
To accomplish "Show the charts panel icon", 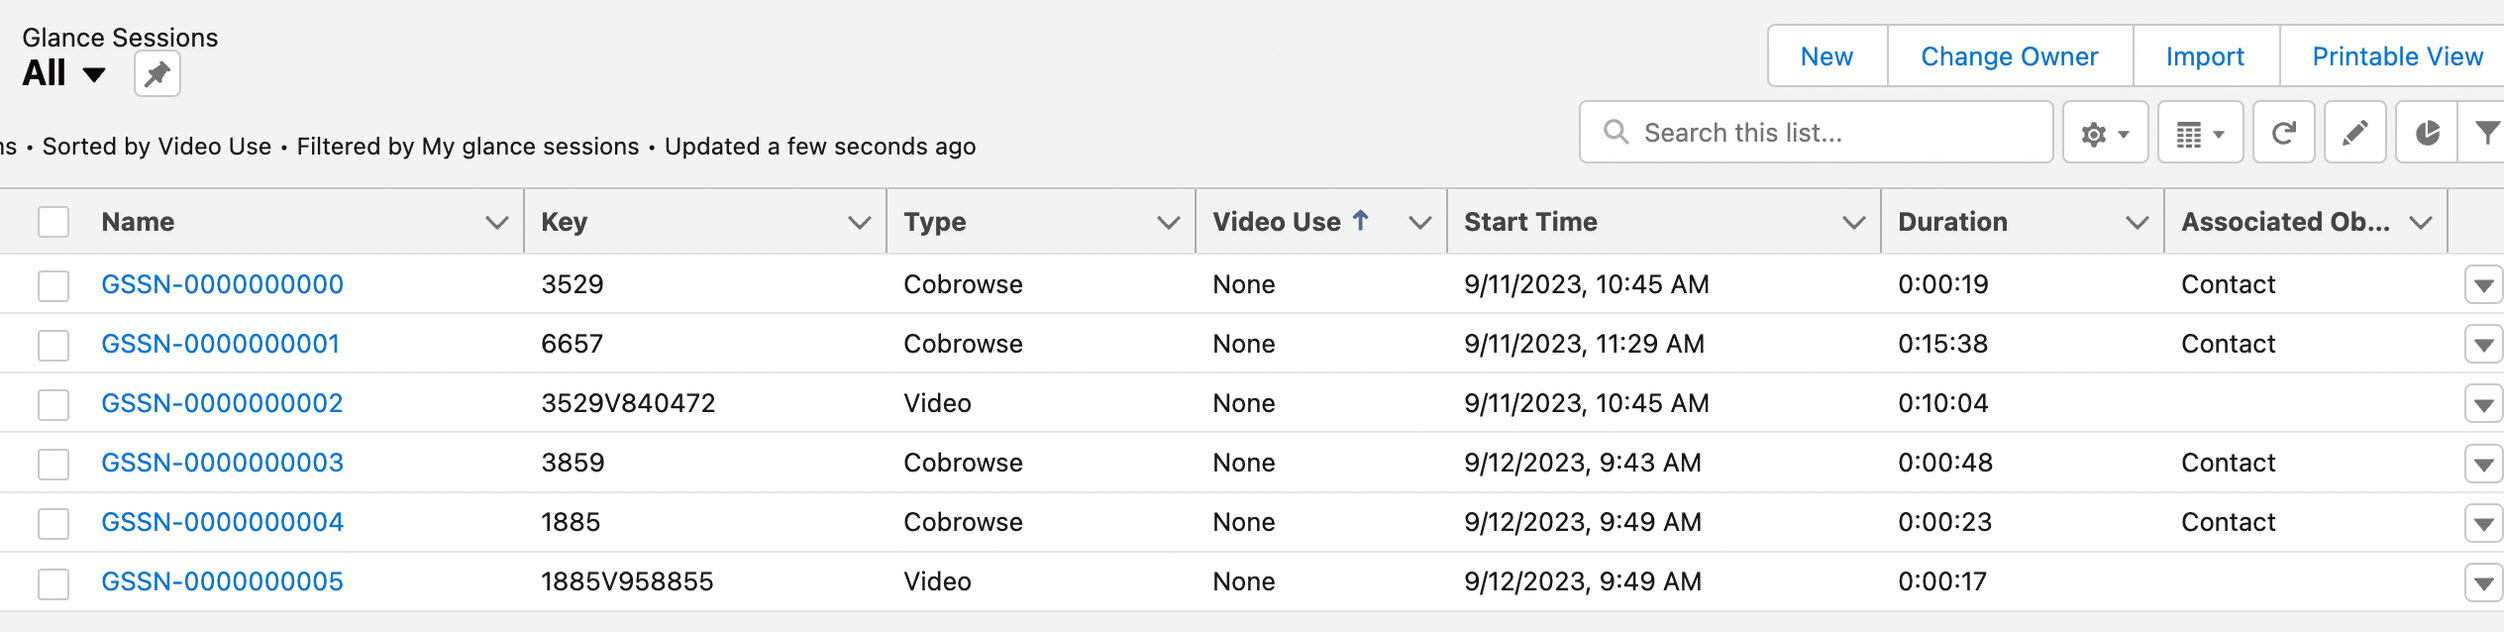I will point(2427,133).
